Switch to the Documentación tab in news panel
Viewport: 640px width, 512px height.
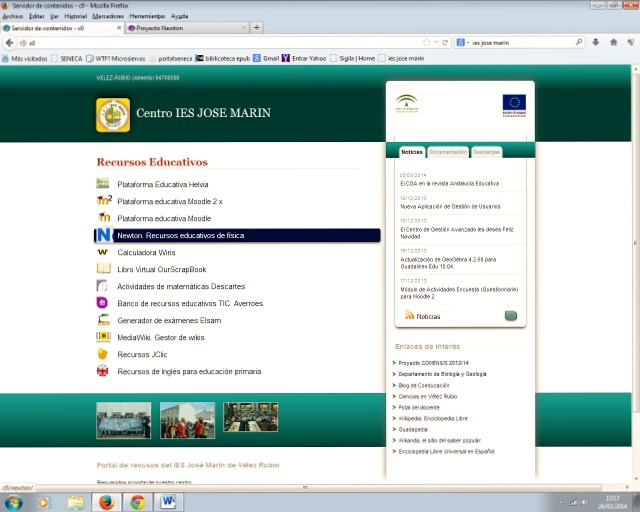[x=448, y=152]
